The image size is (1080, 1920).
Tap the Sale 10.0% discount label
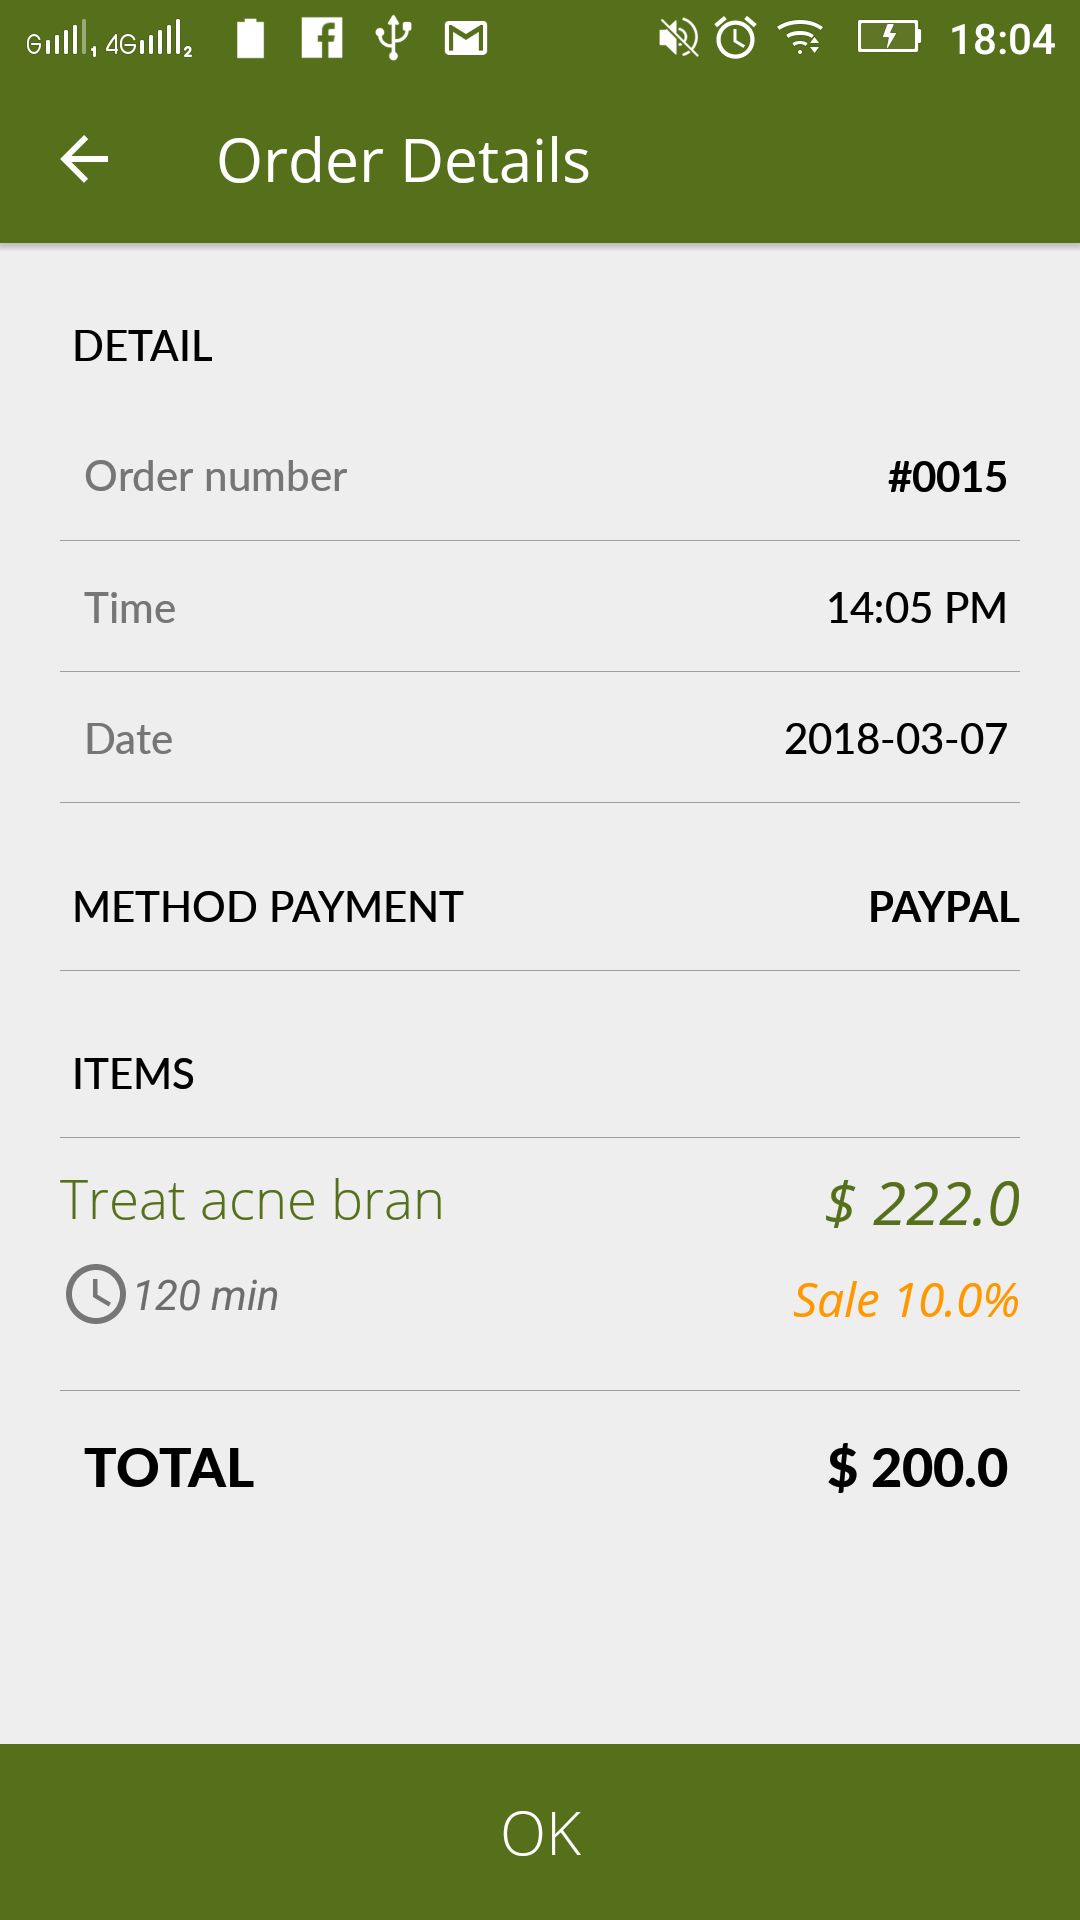(905, 1300)
